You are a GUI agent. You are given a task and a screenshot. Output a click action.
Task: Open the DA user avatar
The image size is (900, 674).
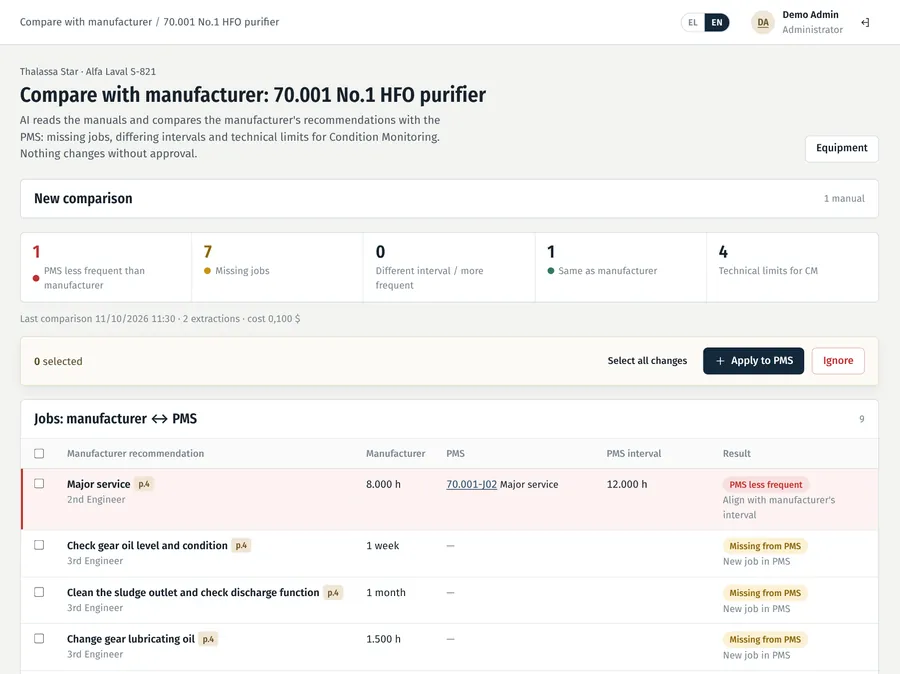(762, 22)
